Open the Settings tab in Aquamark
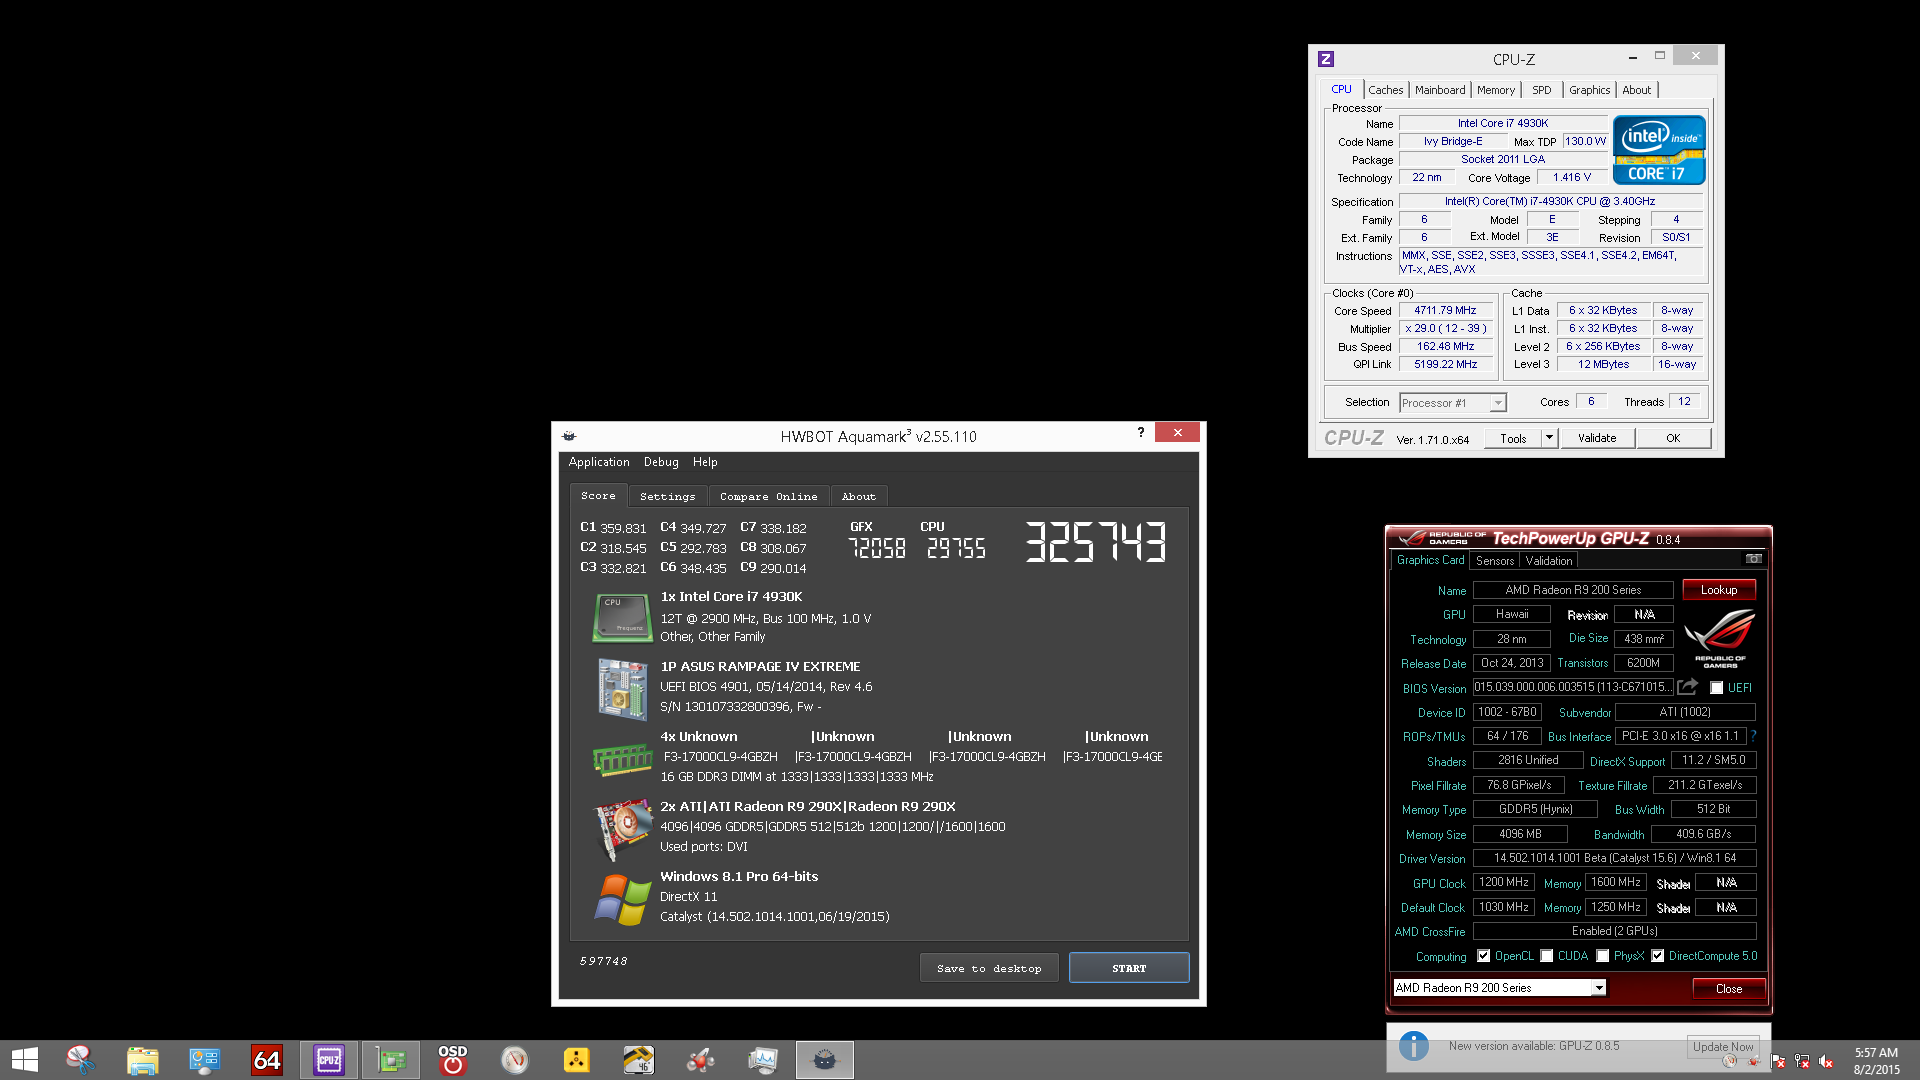Viewport: 1920px width, 1080px height. click(x=667, y=496)
